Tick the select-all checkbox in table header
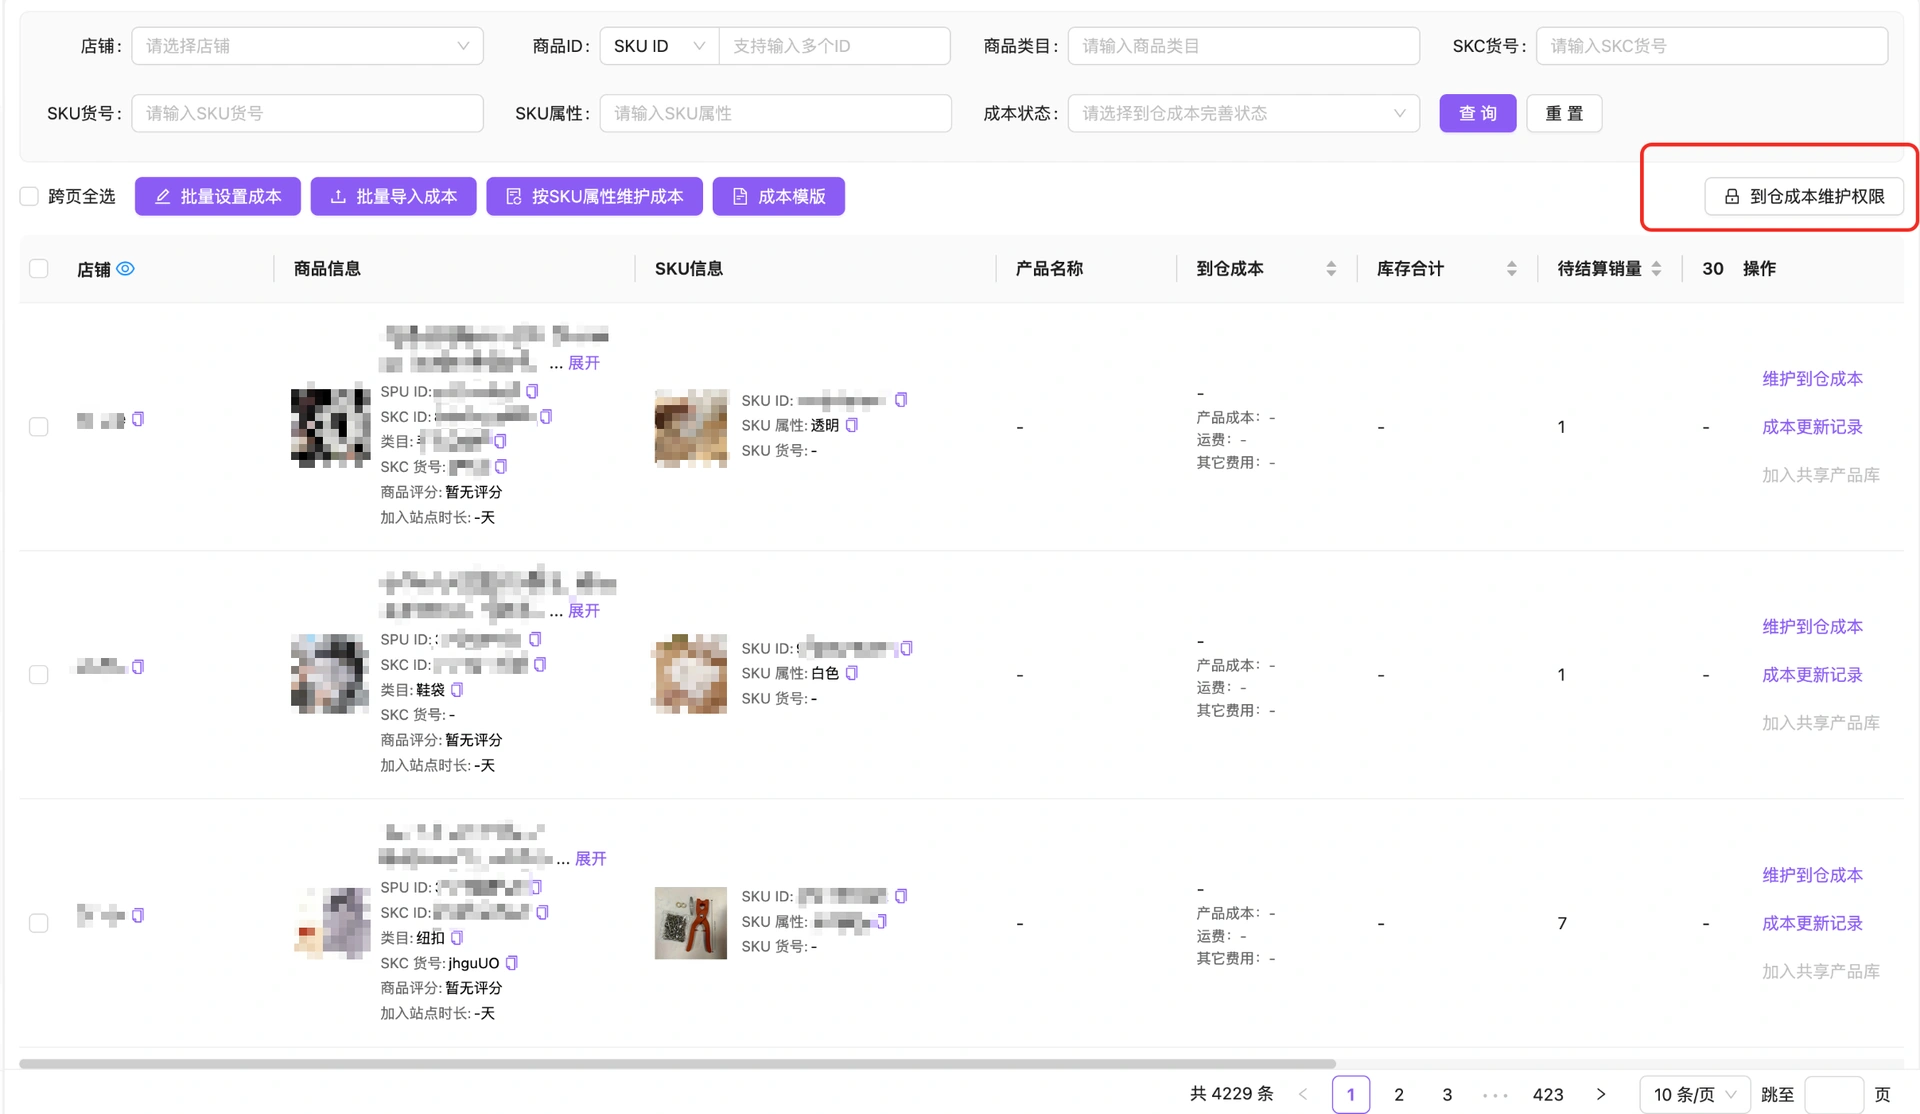This screenshot has height=1114, width=1920. pyautogui.click(x=39, y=268)
